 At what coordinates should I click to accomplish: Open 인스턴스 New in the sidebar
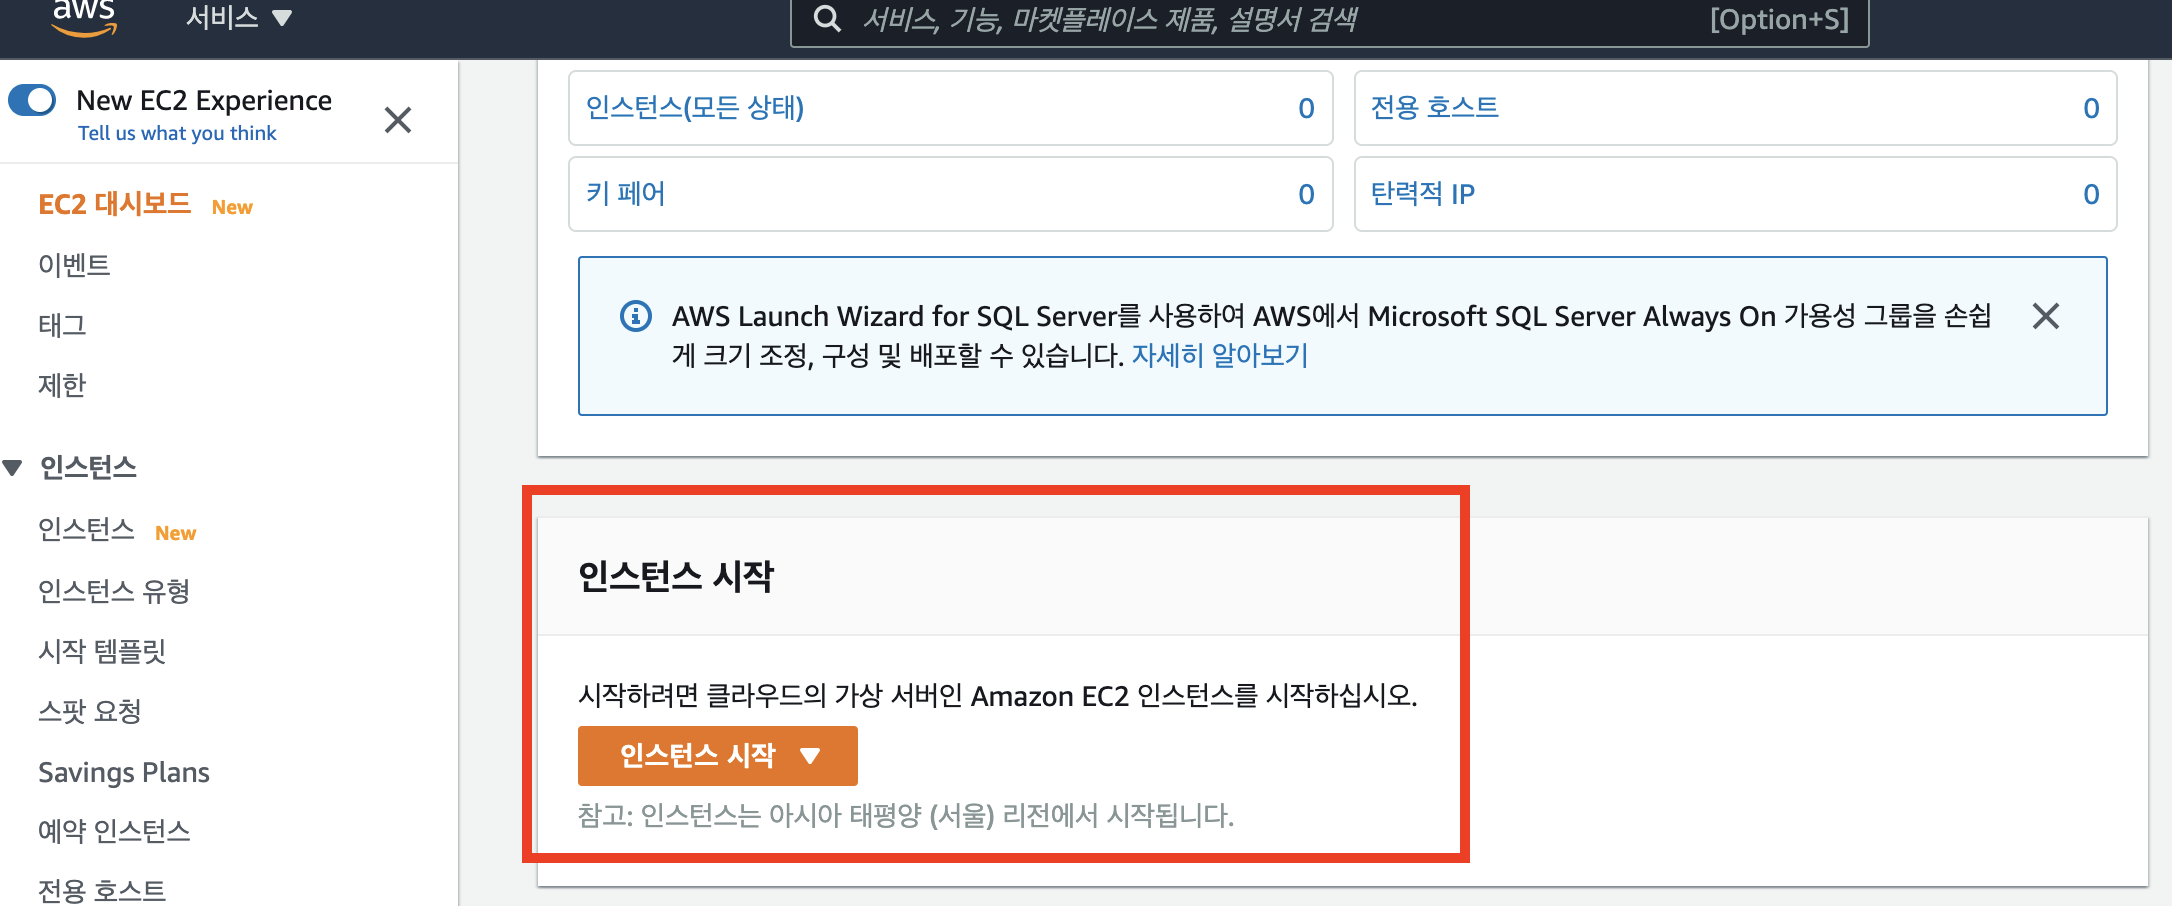(x=86, y=529)
